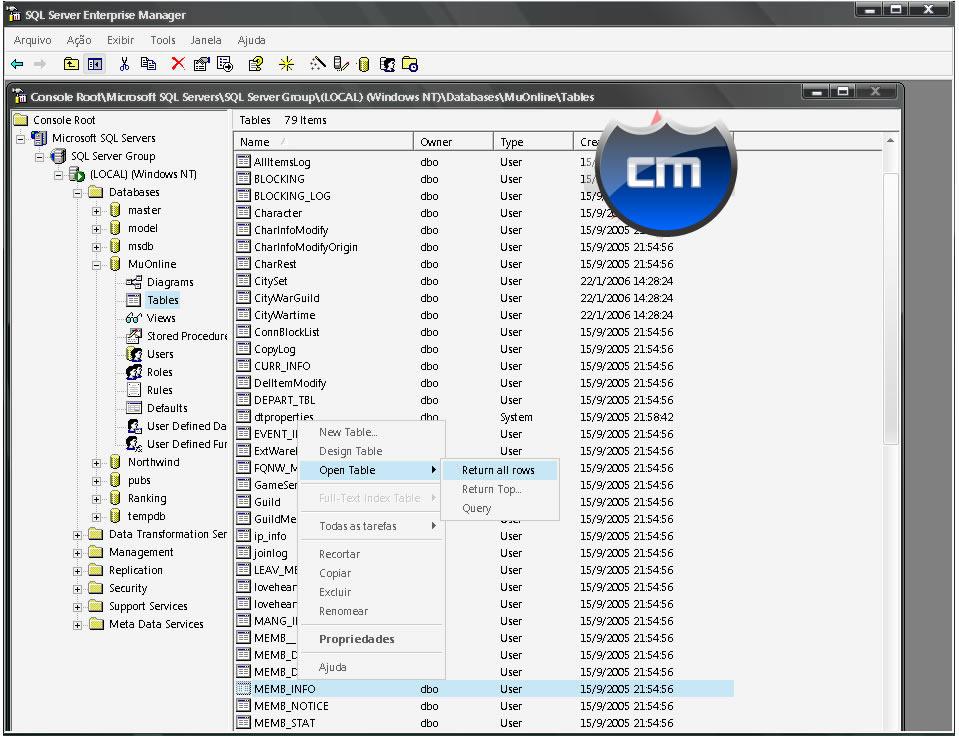Expand the Data Transformation Services node

[x=77, y=535]
